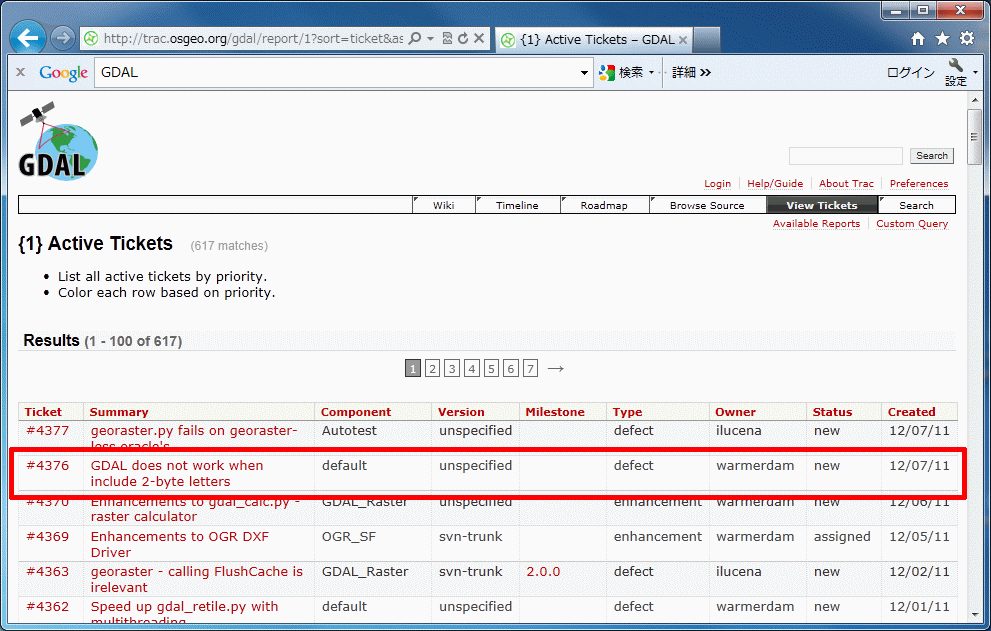This screenshot has width=991, height=631.
Task: Click the browser Back arrow button
Action: pyautogui.click(x=28, y=39)
